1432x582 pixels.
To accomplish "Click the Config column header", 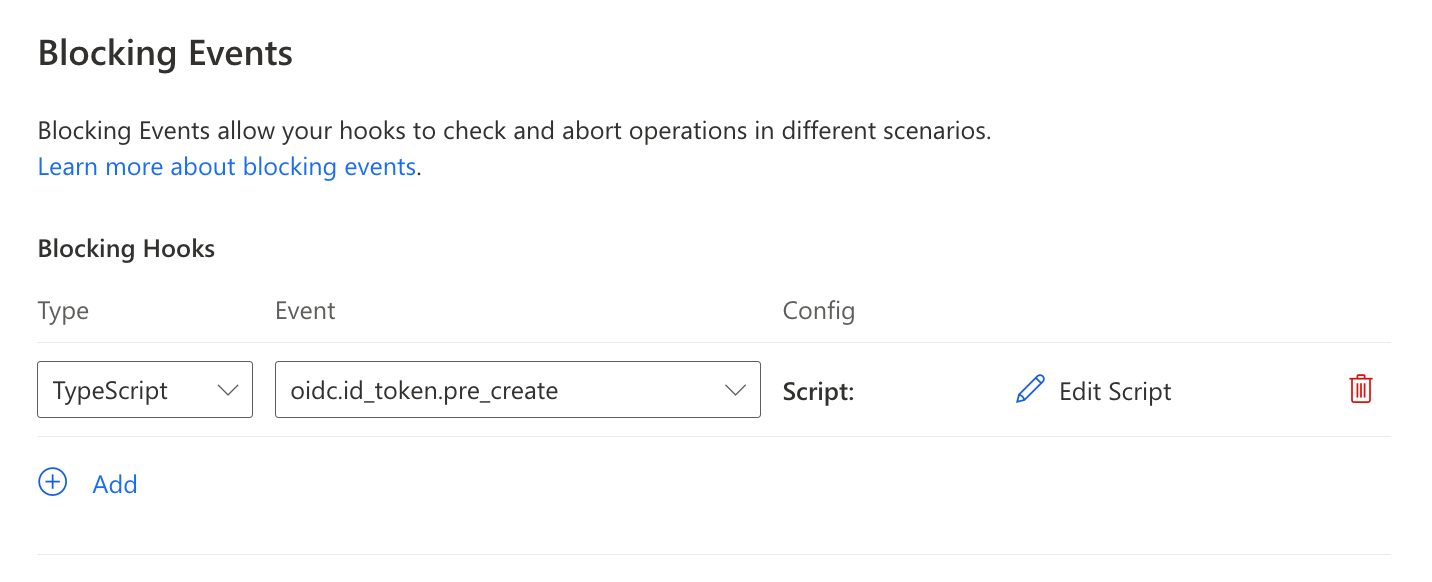I will pyautogui.click(x=818, y=311).
